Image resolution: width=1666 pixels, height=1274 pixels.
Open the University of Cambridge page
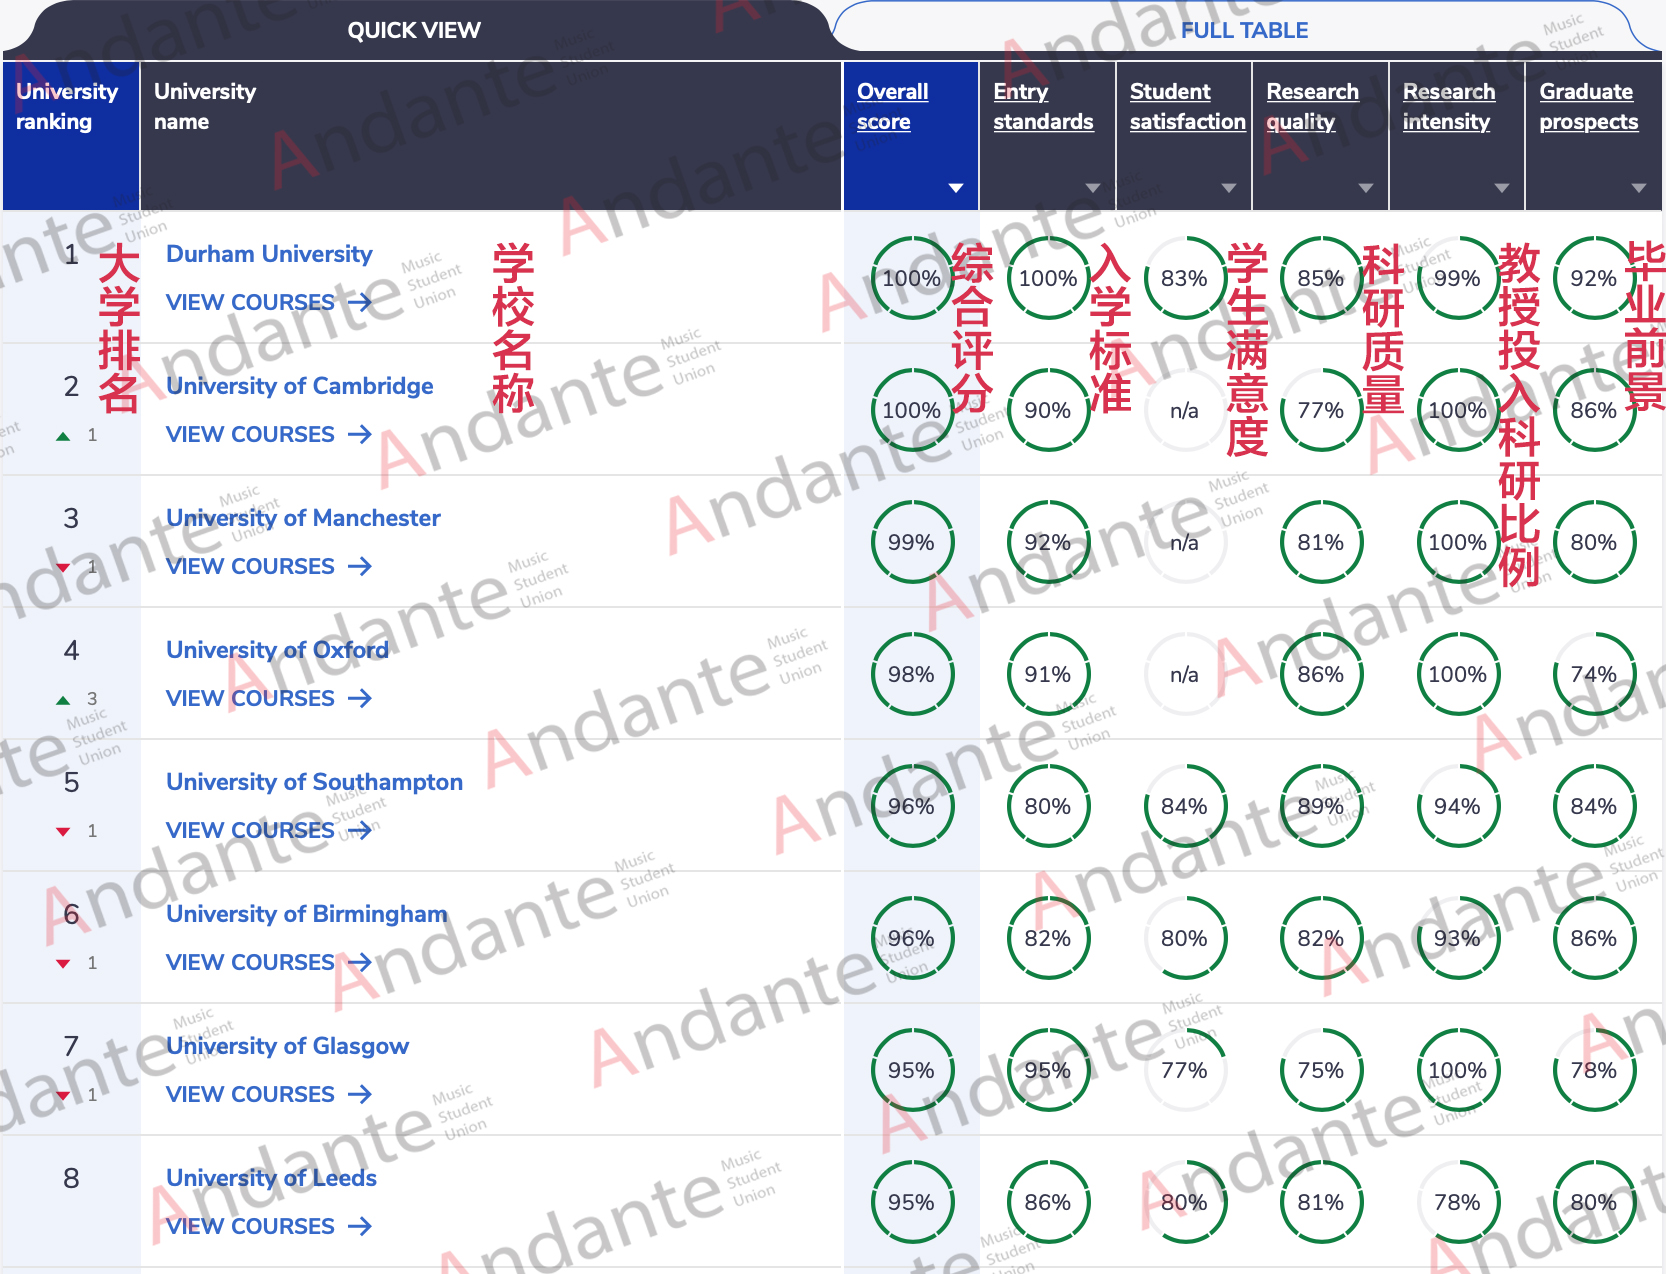pyautogui.click(x=300, y=386)
